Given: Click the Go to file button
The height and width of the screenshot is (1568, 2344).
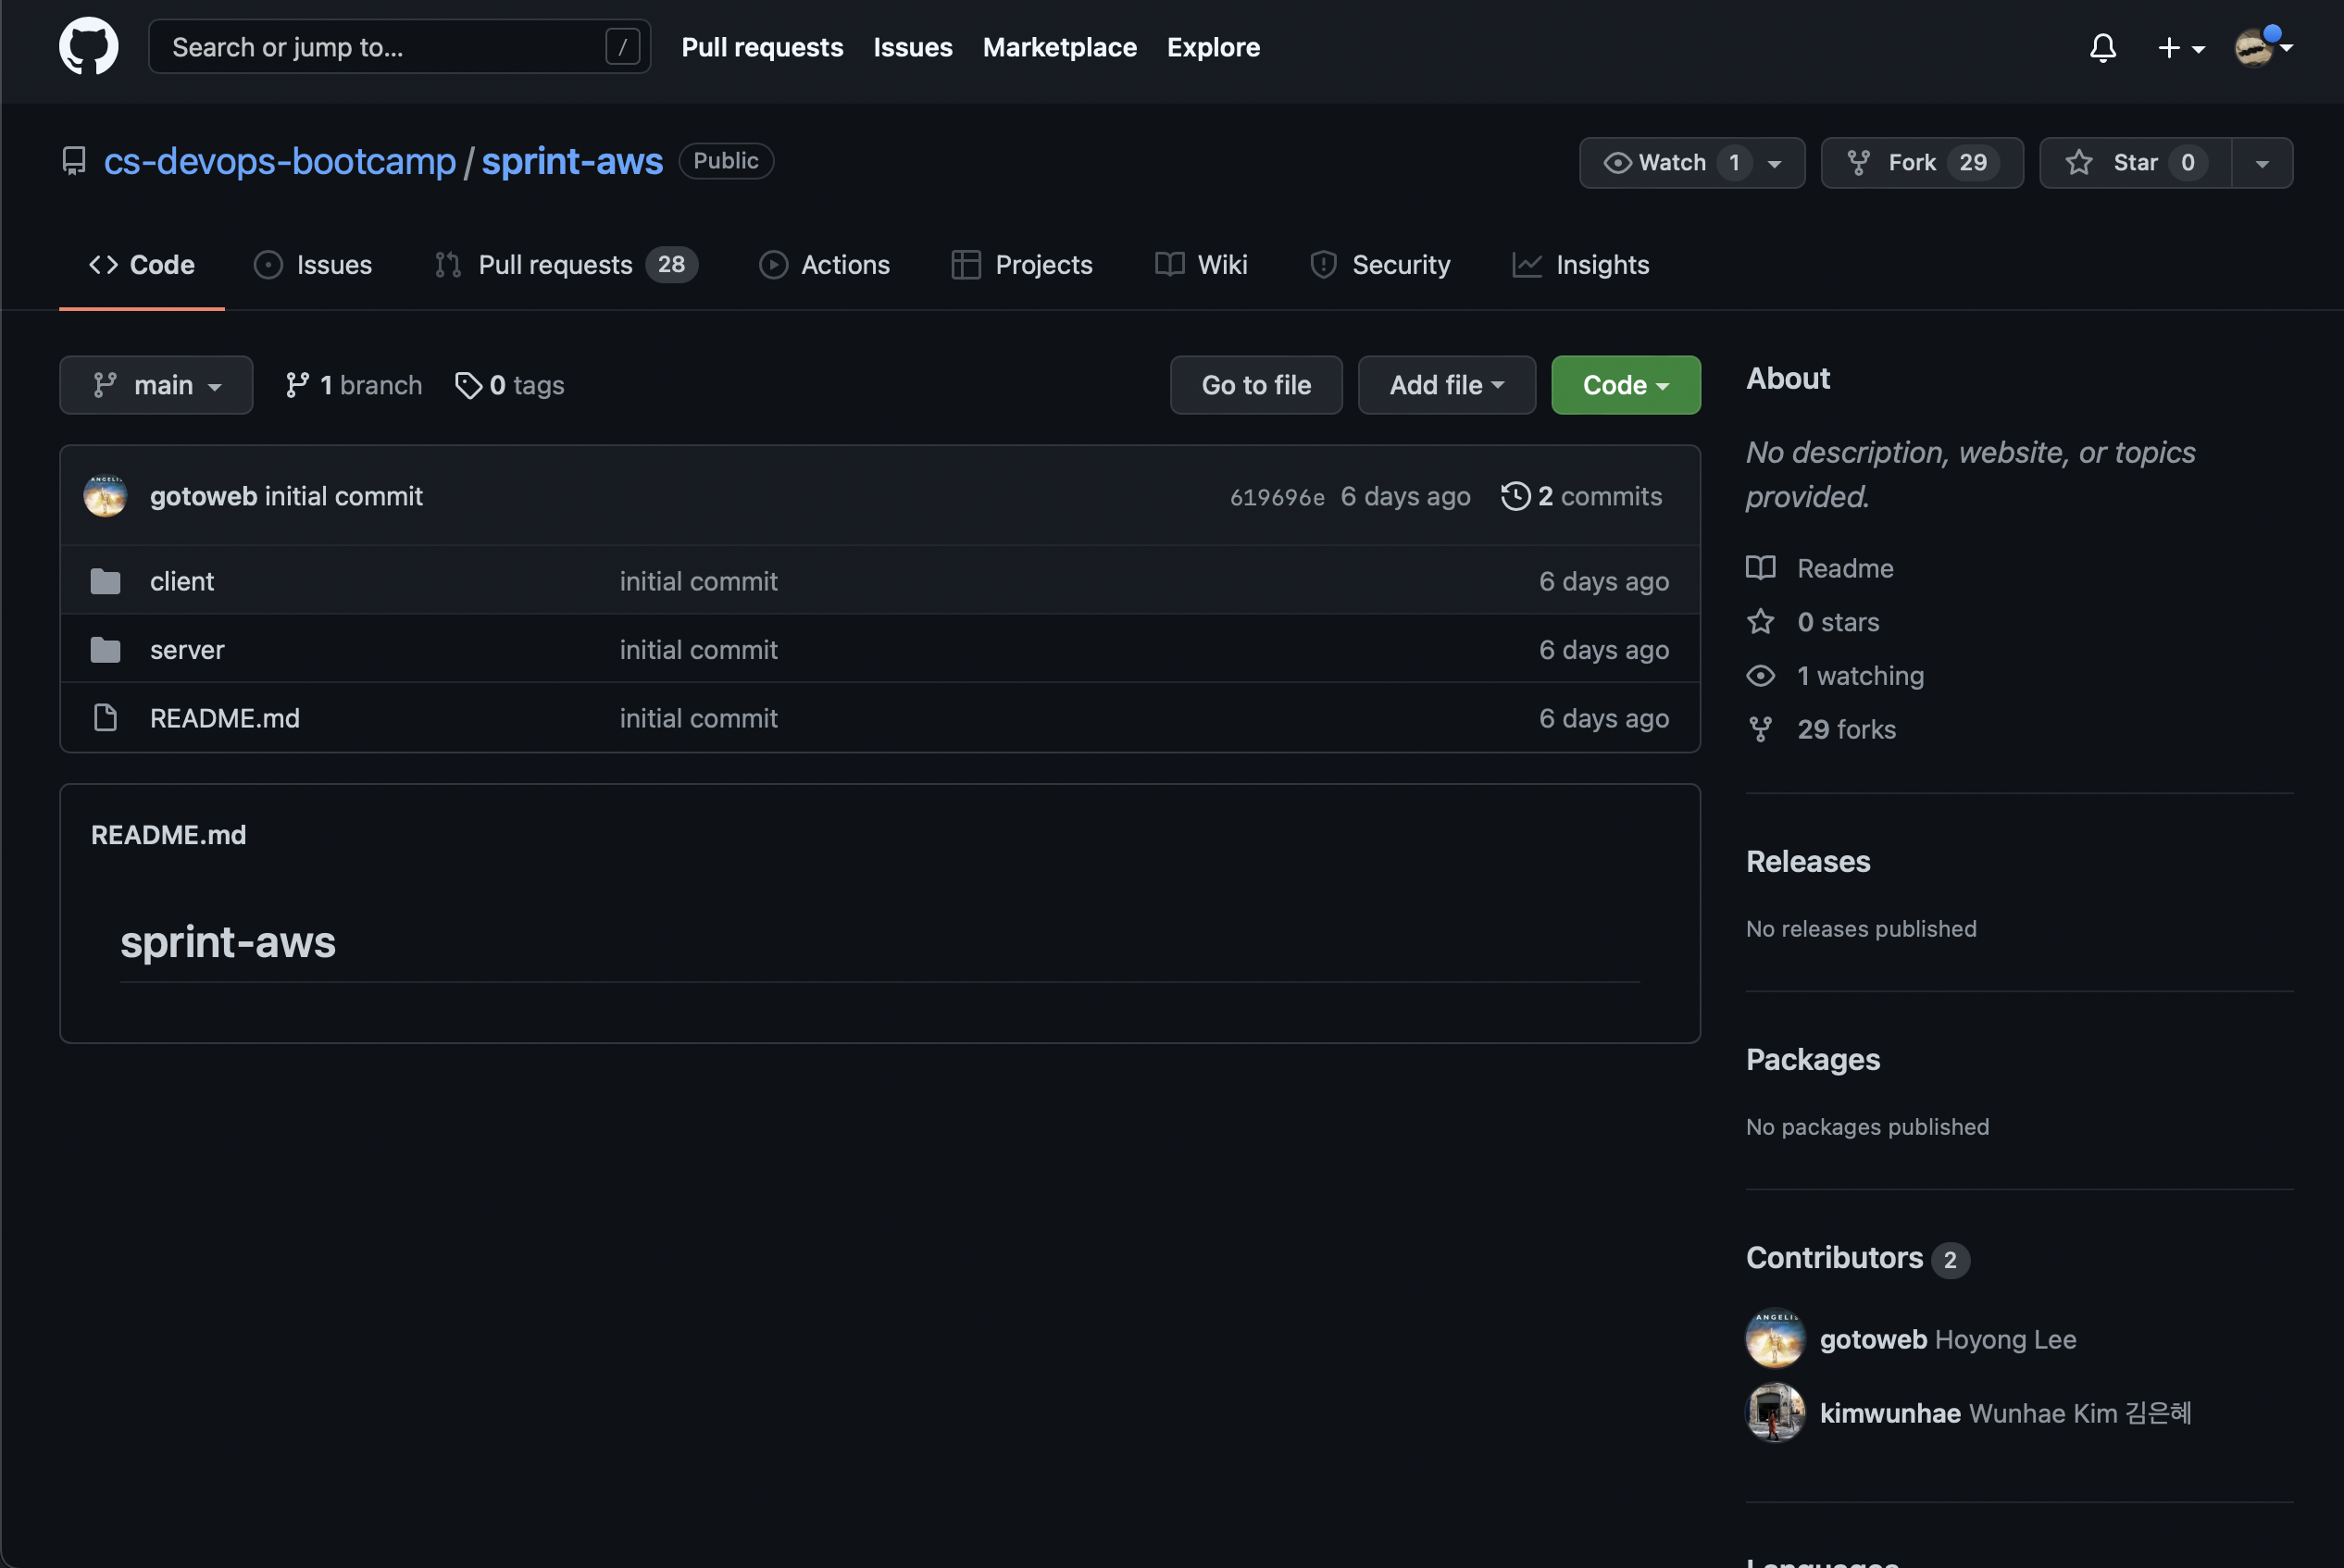Looking at the screenshot, I should point(1256,385).
